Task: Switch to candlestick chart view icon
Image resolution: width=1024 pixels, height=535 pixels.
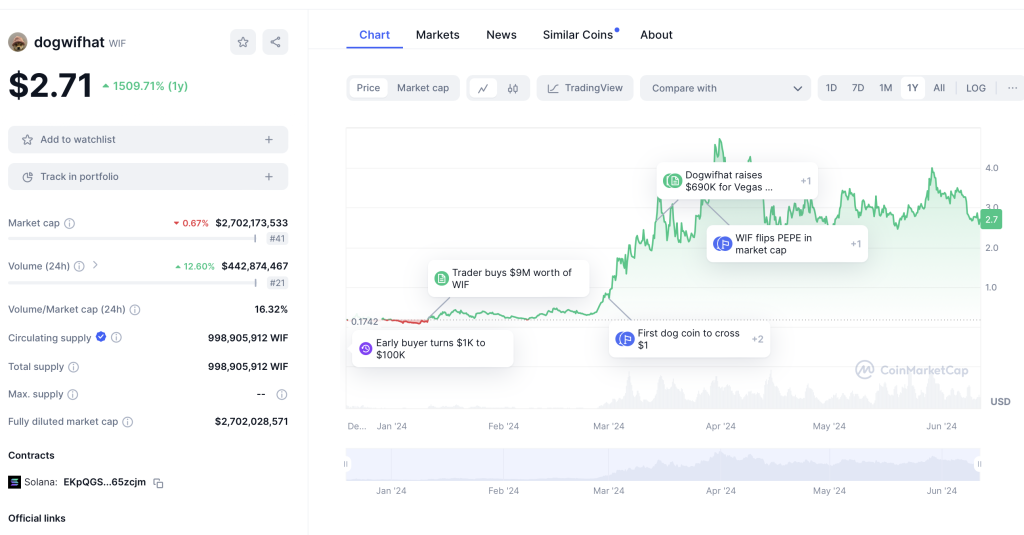Action: point(513,88)
